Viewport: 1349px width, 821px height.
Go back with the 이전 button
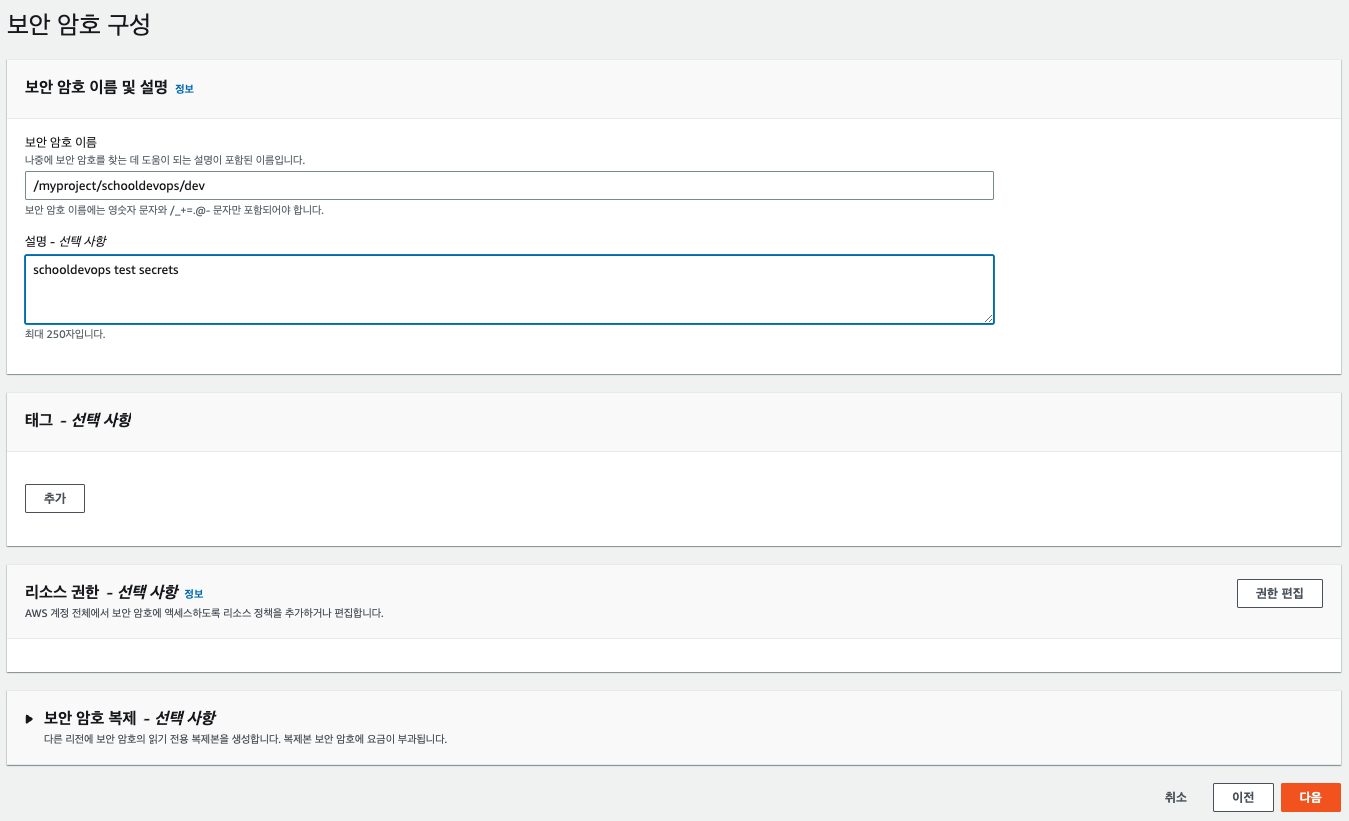click(1243, 797)
